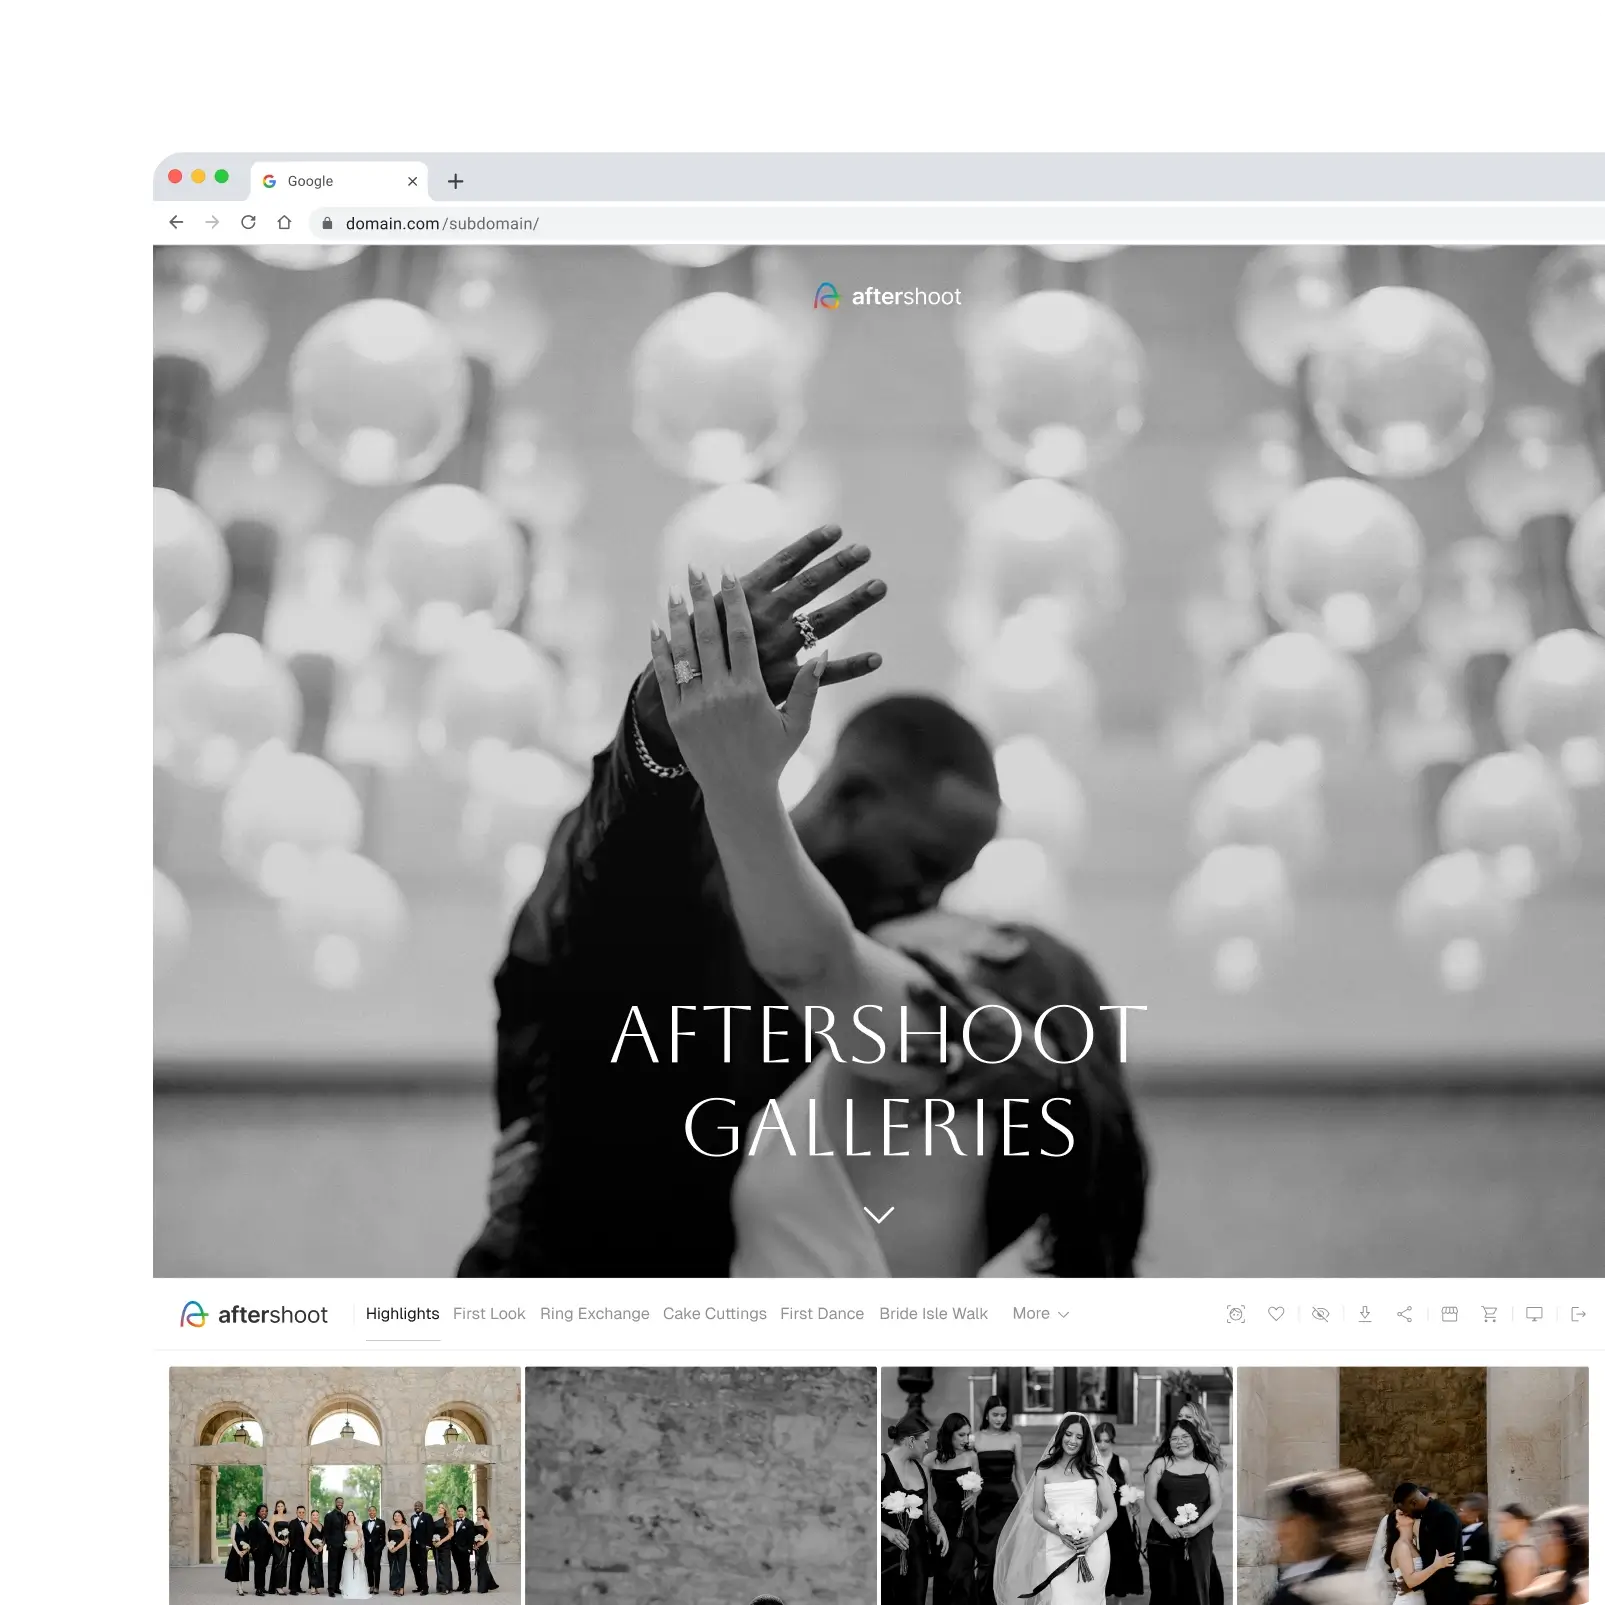Open the Ring Exchange tab
Image resolution: width=1605 pixels, height=1605 pixels.
[x=595, y=1313]
